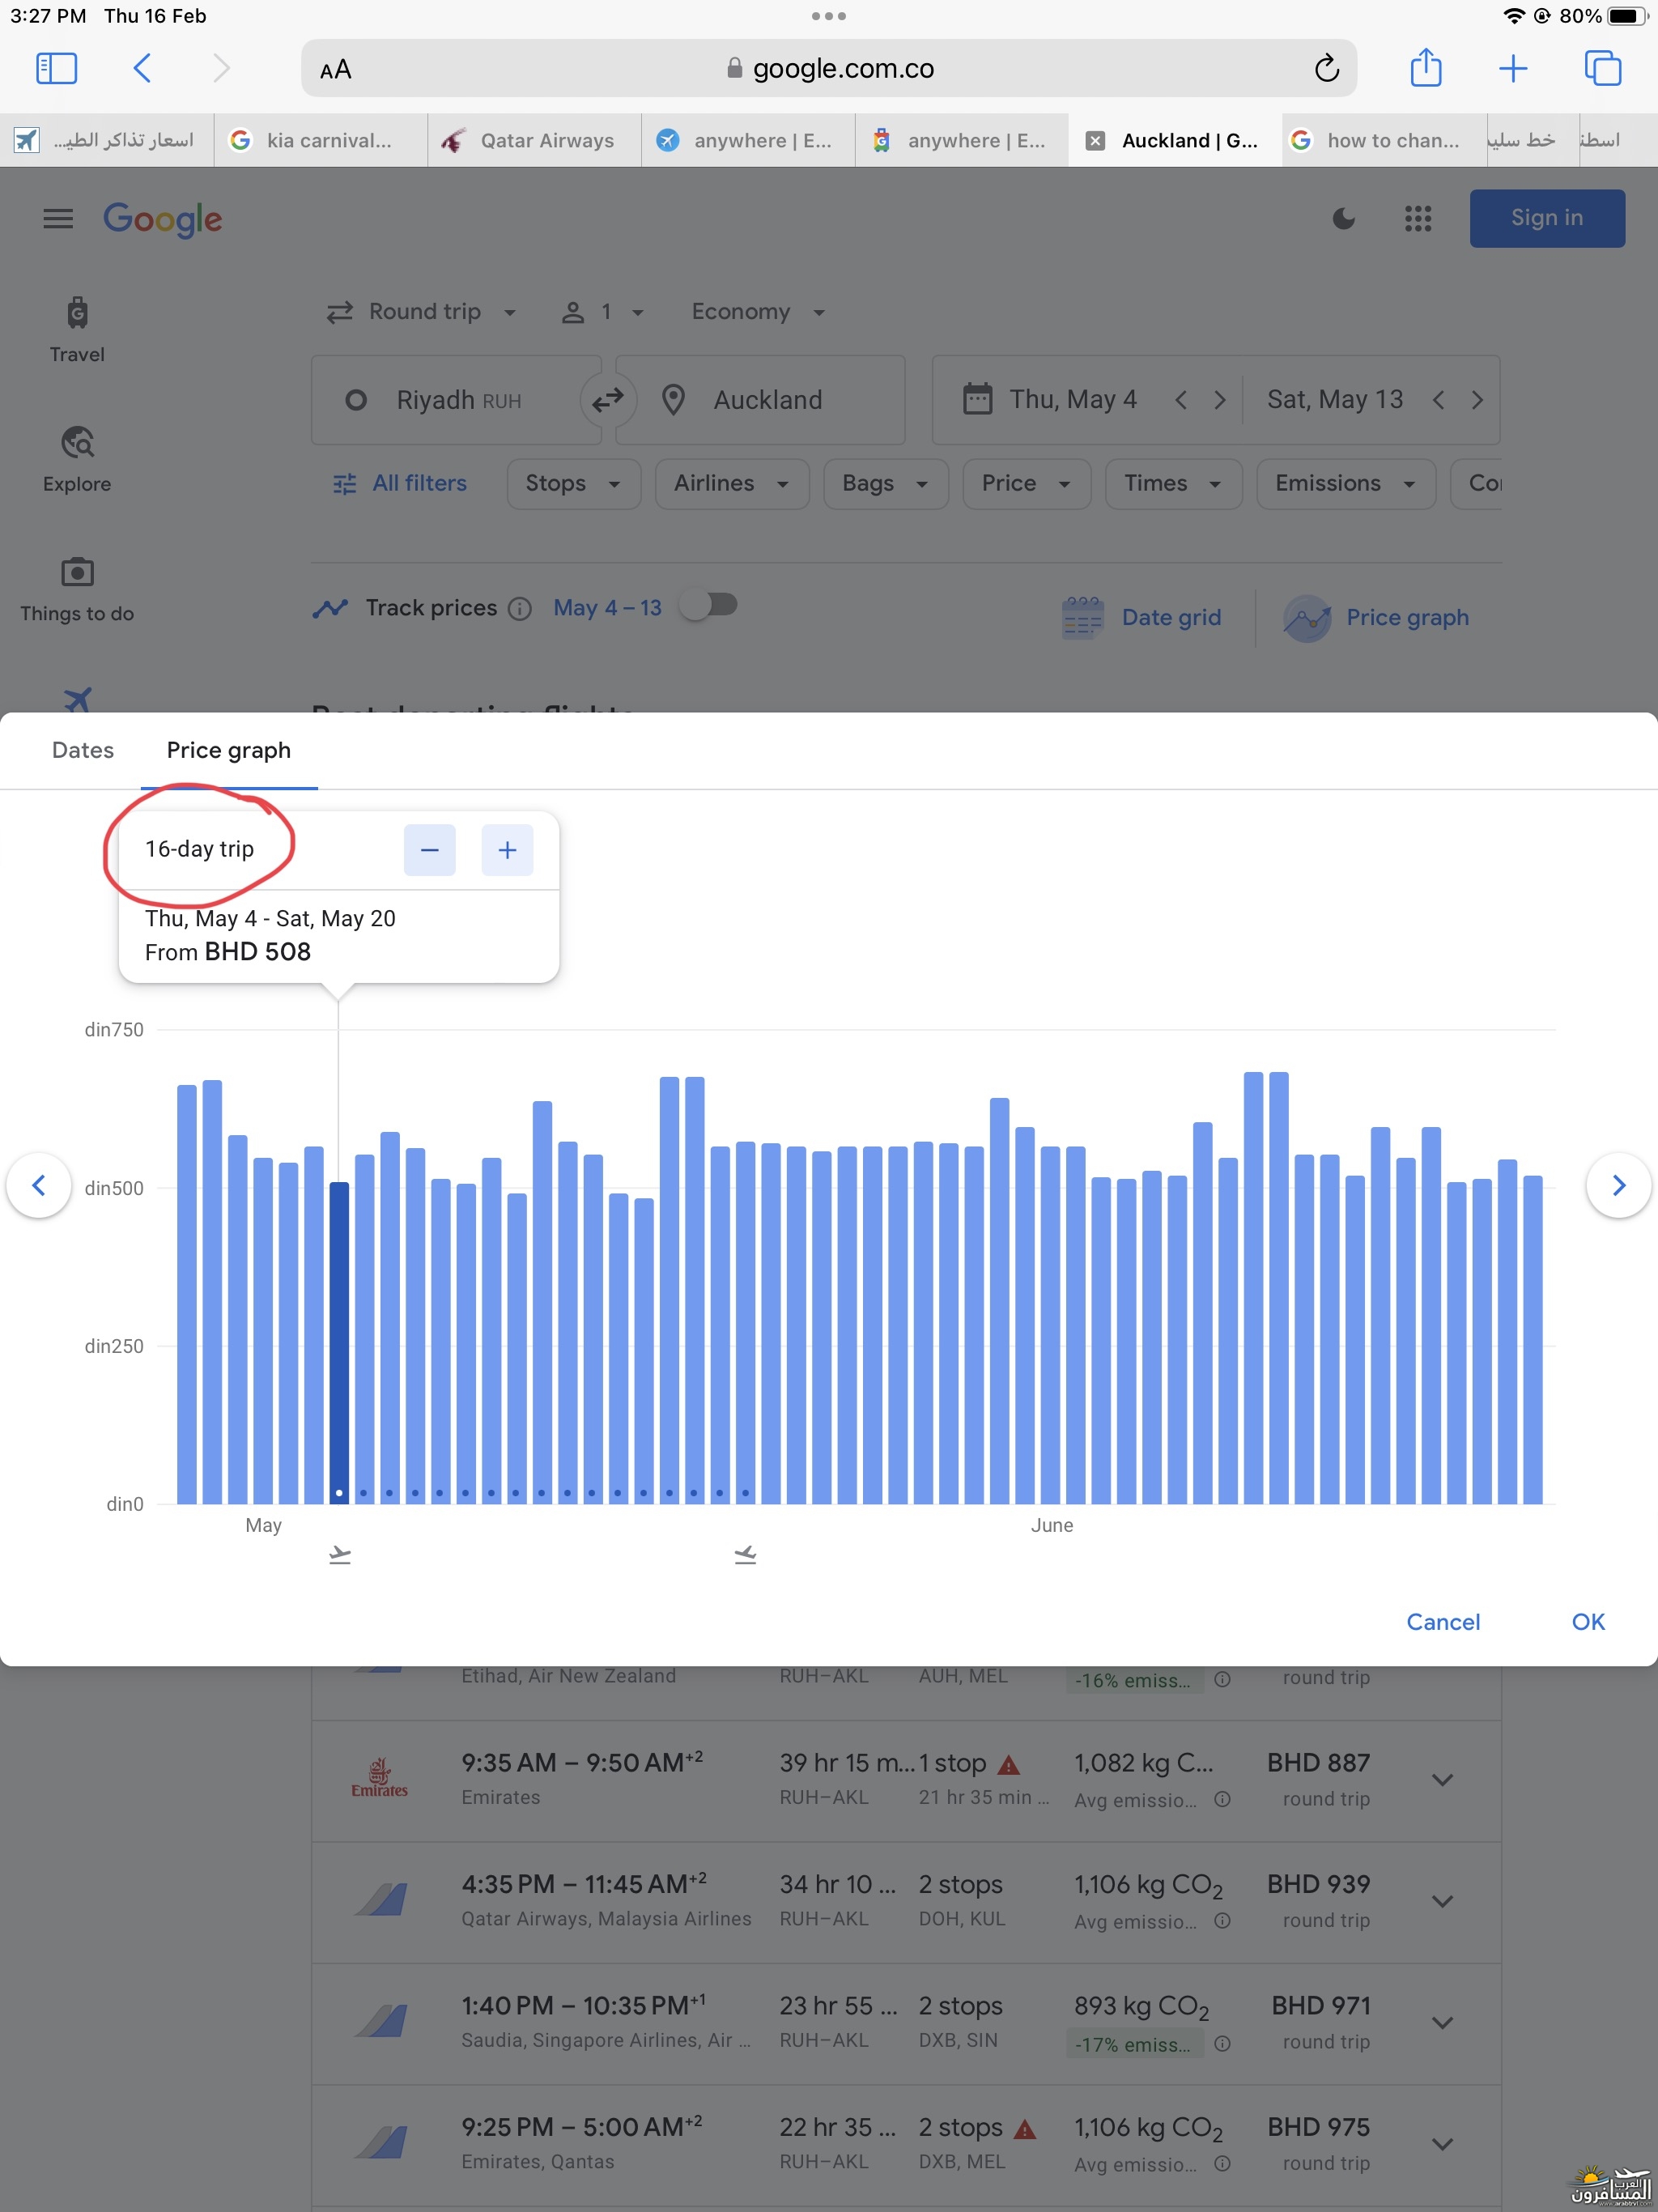This screenshot has height=2212, width=1658.
Task: Open Travel in the left sidebar
Action: pyautogui.click(x=77, y=330)
